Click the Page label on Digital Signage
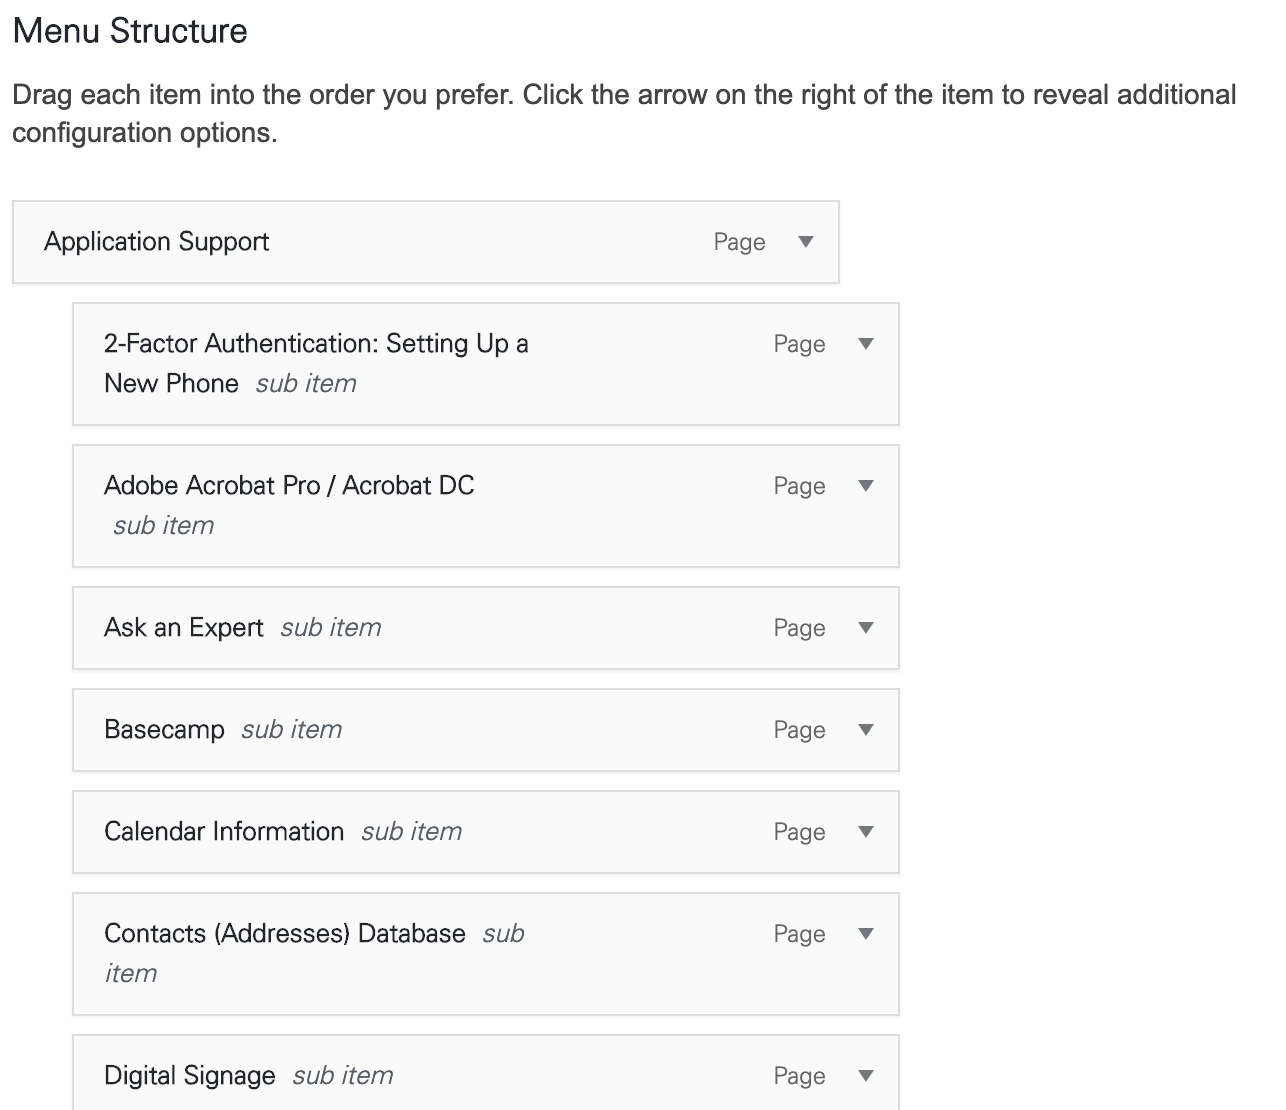Image resolution: width=1286 pixels, height=1110 pixels. tap(799, 1075)
